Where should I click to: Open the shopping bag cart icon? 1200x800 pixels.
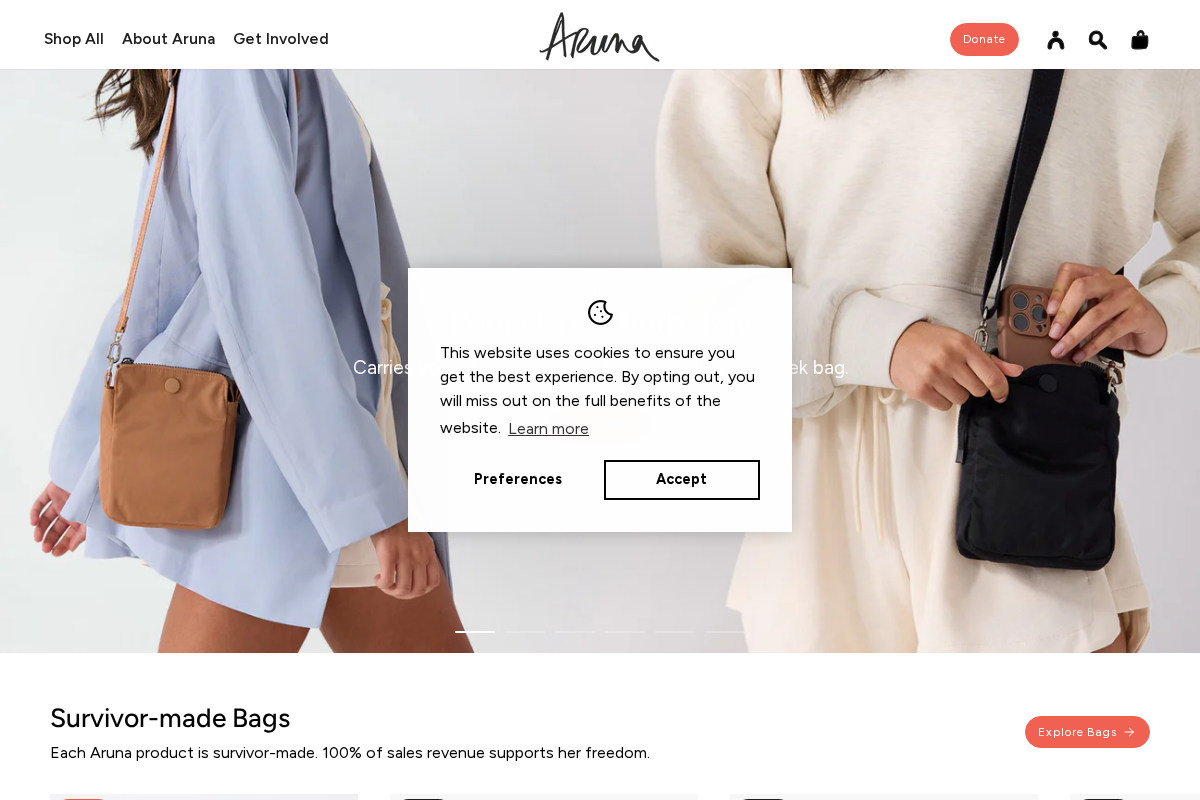pyautogui.click(x=1140, y=40)
